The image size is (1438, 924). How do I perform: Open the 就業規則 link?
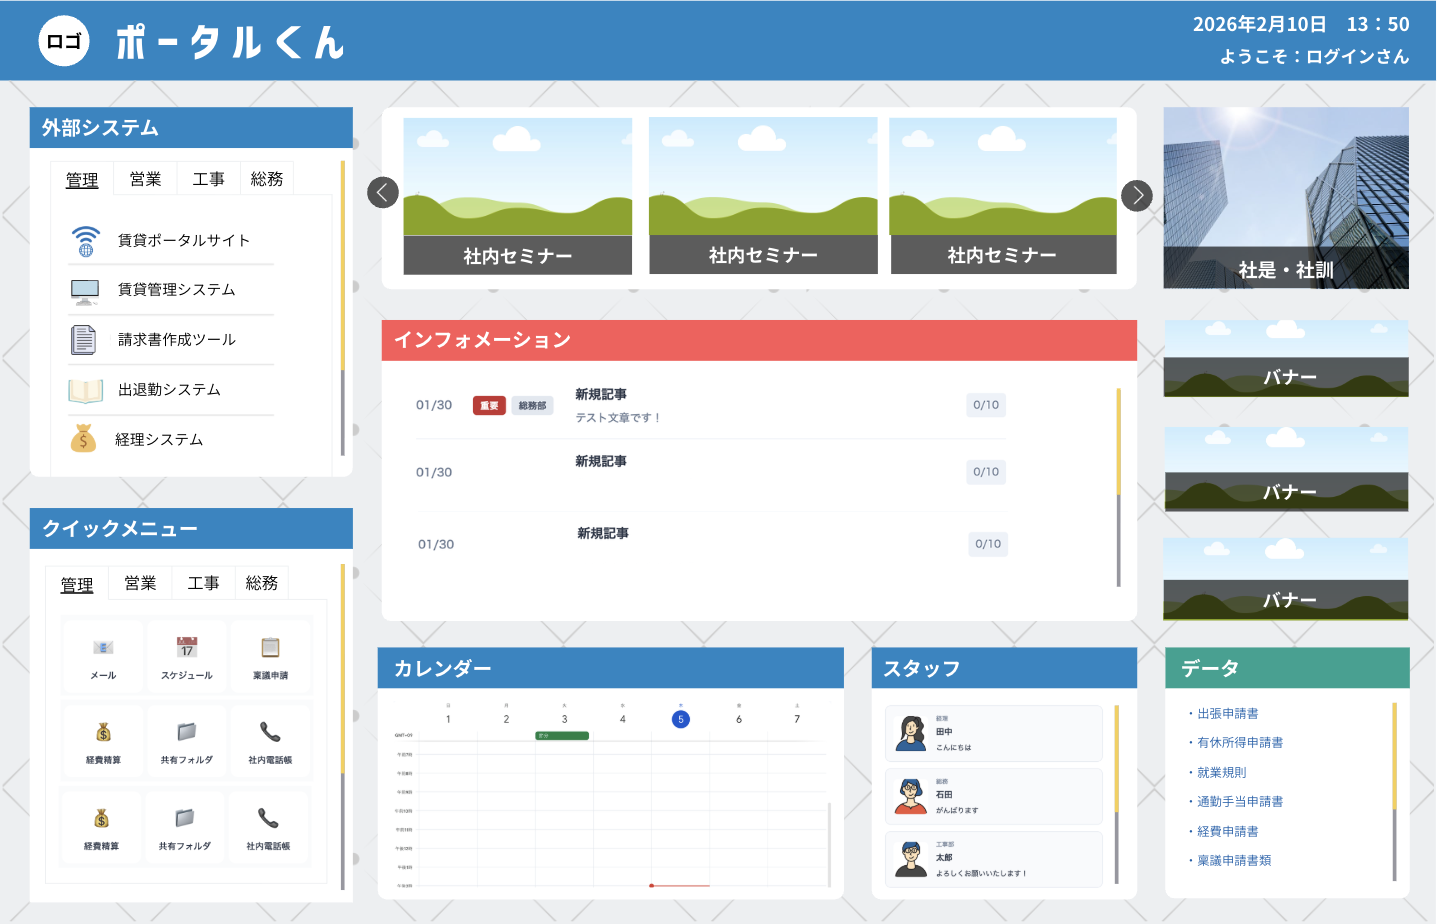(x=1221, y=771)
